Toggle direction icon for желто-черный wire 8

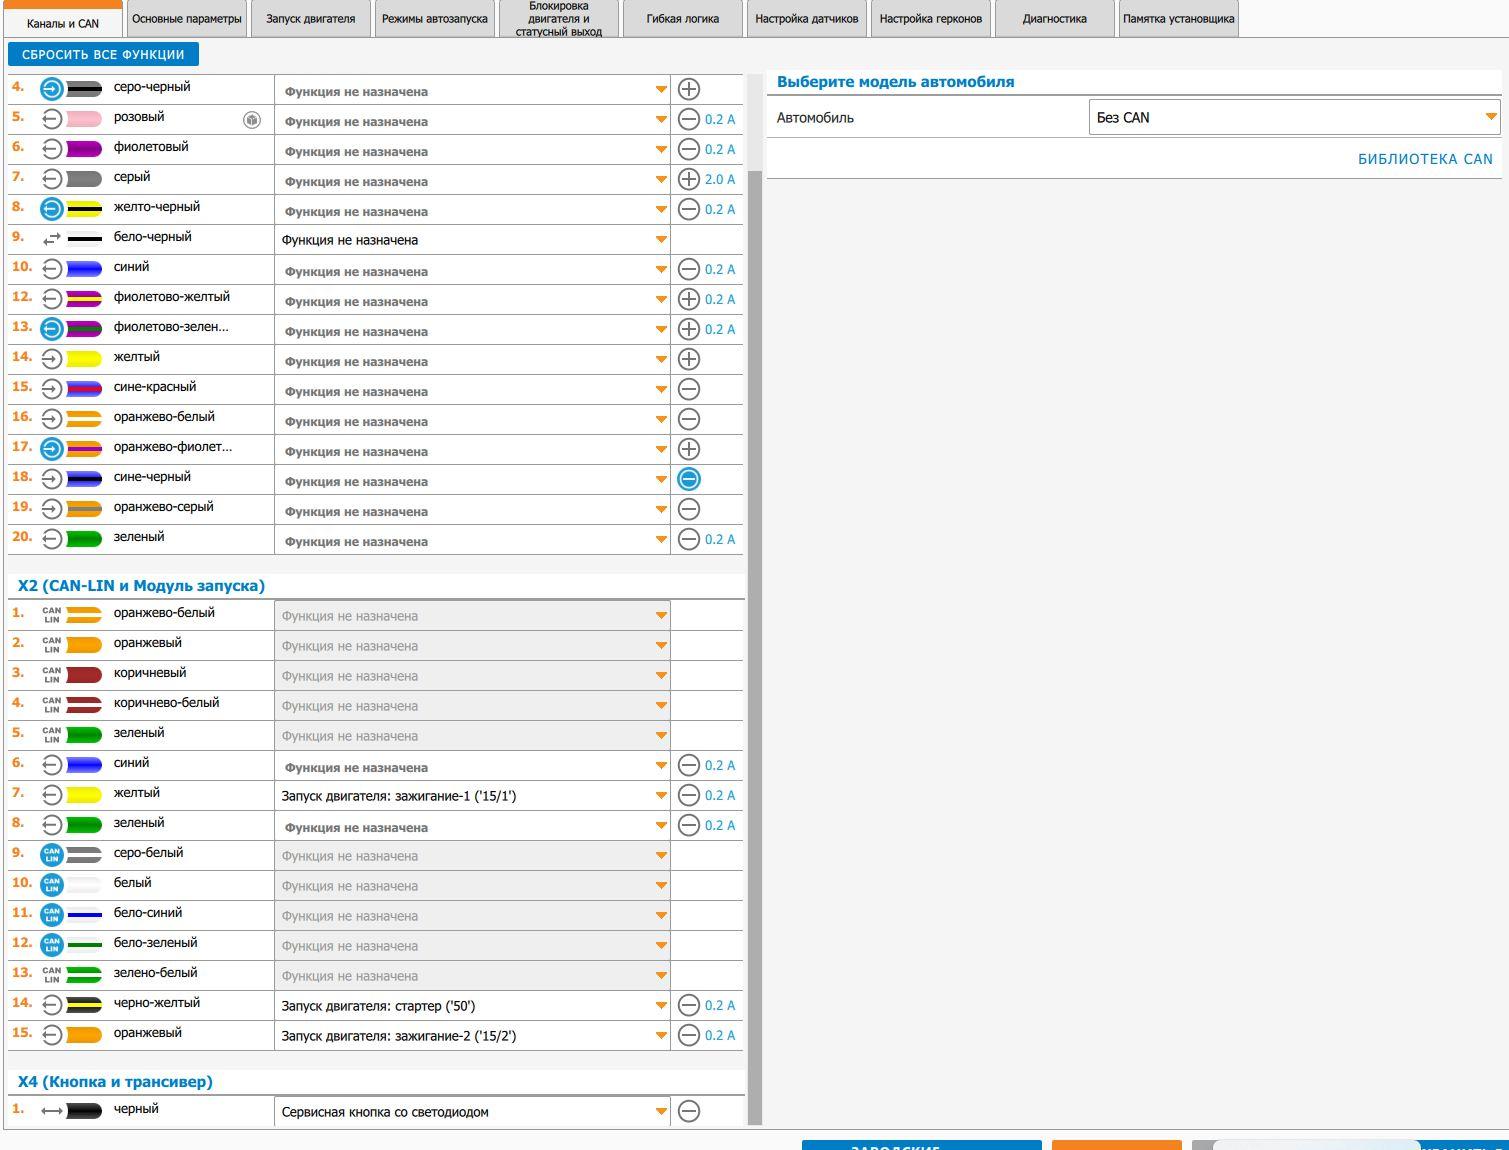tap(52, 209)
